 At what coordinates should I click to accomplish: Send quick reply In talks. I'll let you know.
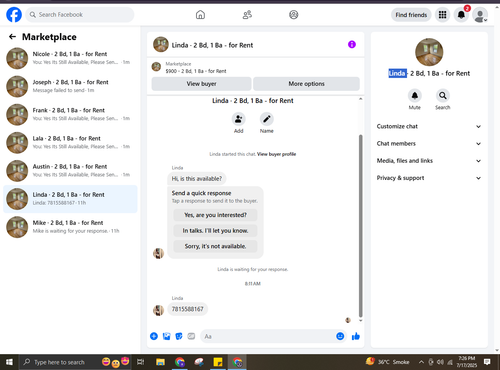click(x=215, y=231)
